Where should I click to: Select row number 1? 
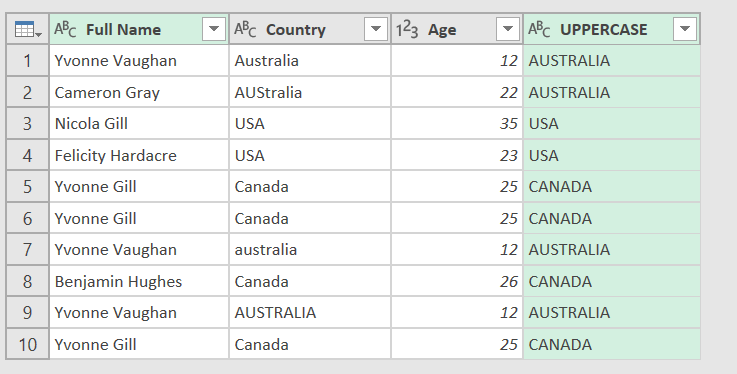pyautogui.click(x=28, y=61)
